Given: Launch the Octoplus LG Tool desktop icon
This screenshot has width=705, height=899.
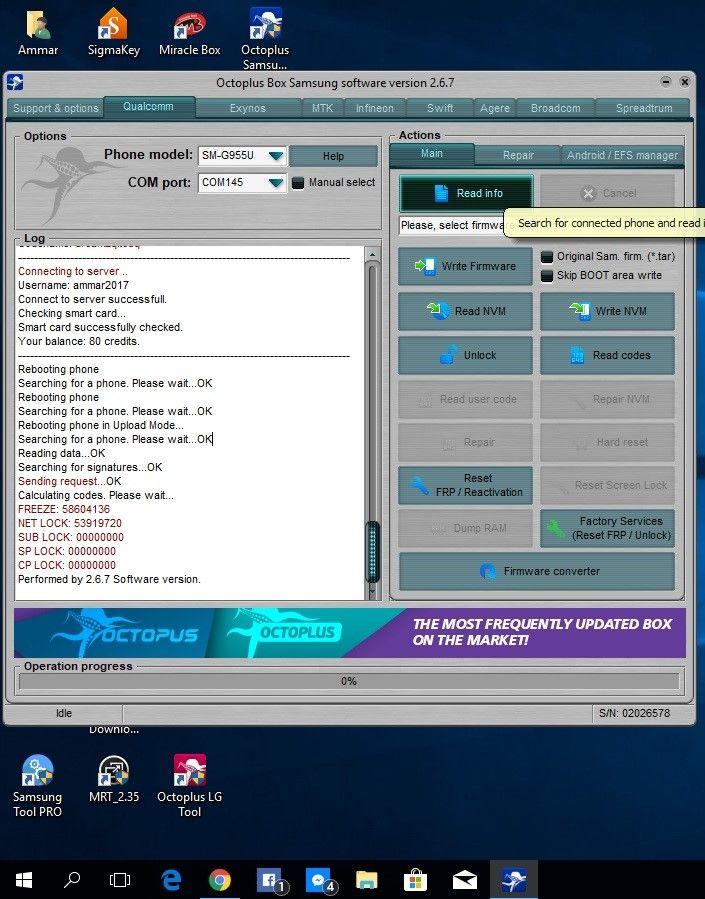Looking at the screenshot, I should click(189, 782).
